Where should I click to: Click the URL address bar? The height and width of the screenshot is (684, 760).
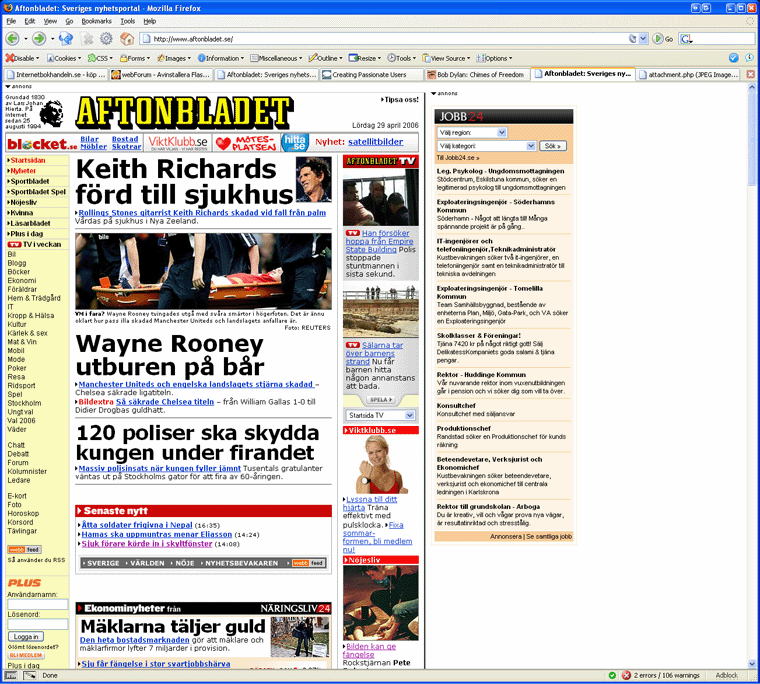coord(388,39)
